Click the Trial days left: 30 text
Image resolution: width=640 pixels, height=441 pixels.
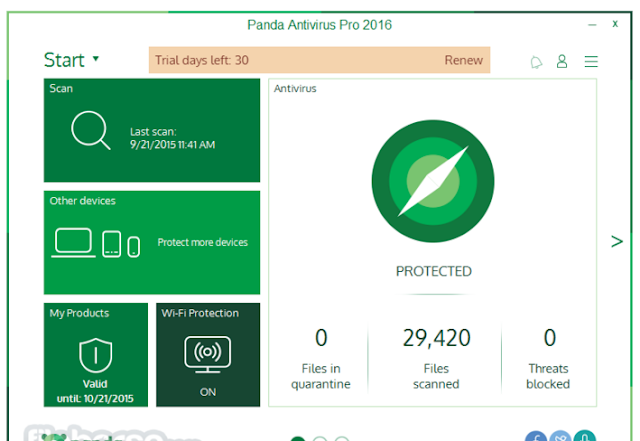point(202,60)
